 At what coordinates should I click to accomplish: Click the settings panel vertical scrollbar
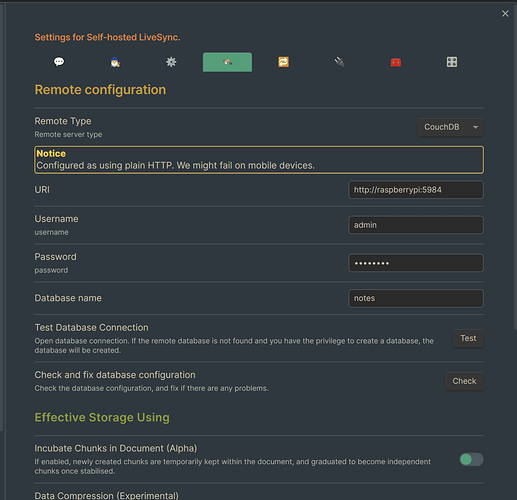pyautogui.click(x=515, y=167)
